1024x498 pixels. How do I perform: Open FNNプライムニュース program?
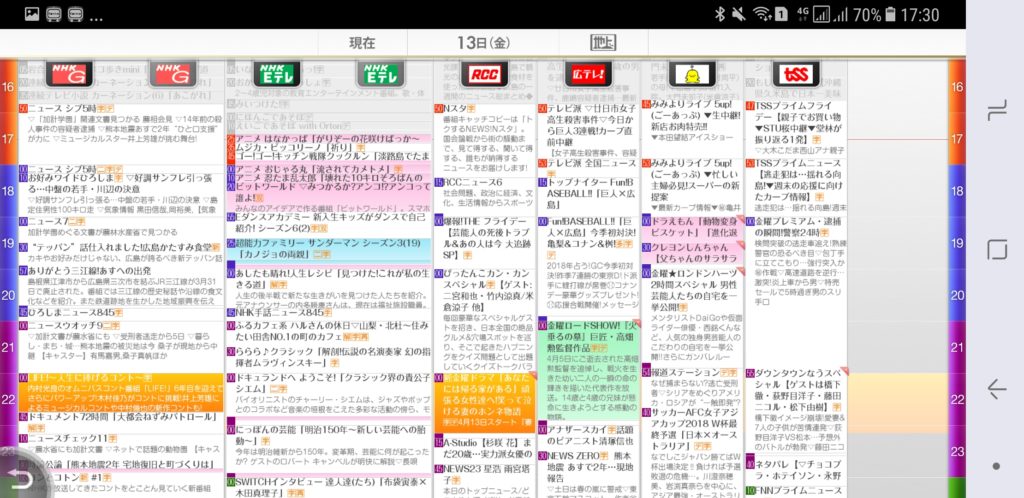coord(795,491)
